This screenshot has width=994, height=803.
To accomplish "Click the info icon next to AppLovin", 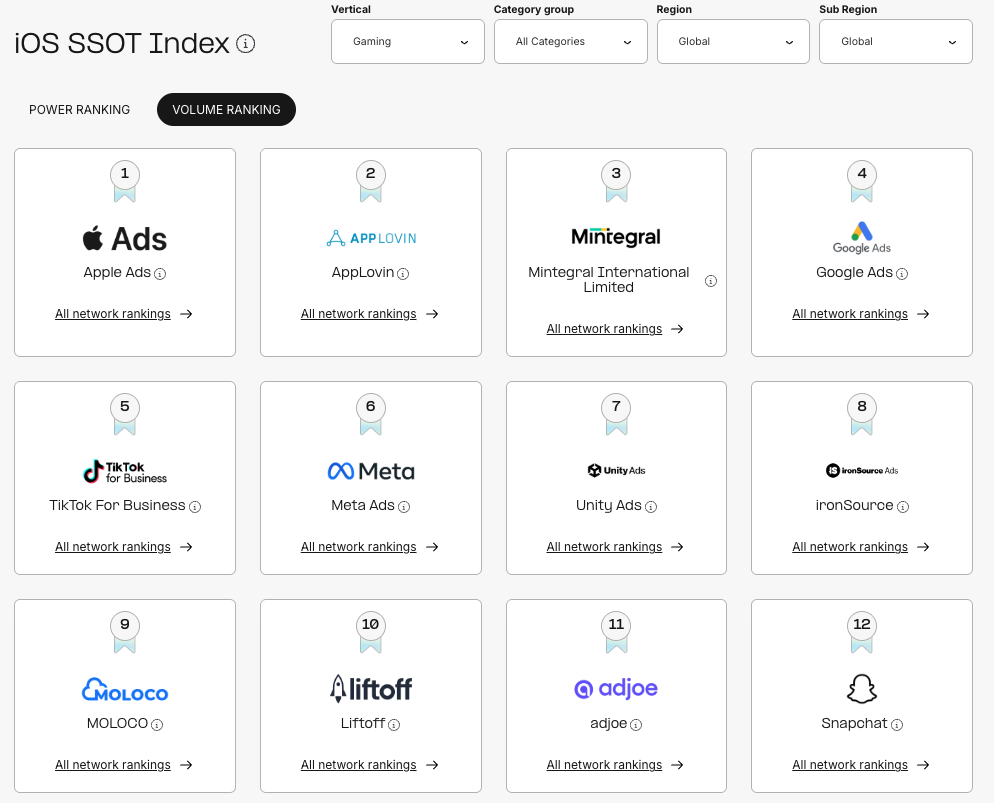I will click(403, 273).
